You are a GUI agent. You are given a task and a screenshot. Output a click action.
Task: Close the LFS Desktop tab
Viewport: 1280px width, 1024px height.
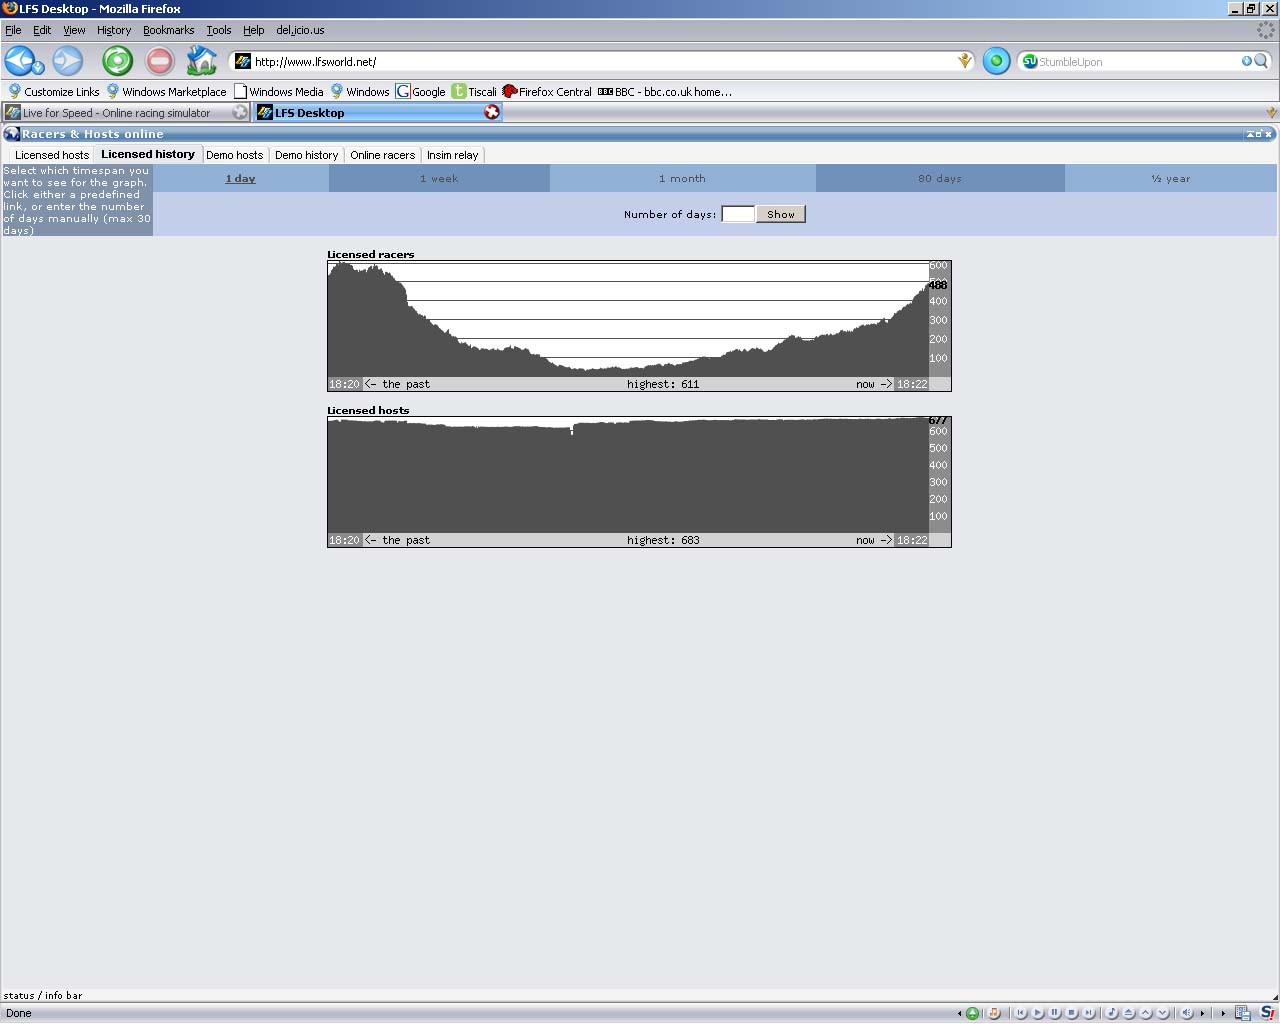(x=492, y=112)
